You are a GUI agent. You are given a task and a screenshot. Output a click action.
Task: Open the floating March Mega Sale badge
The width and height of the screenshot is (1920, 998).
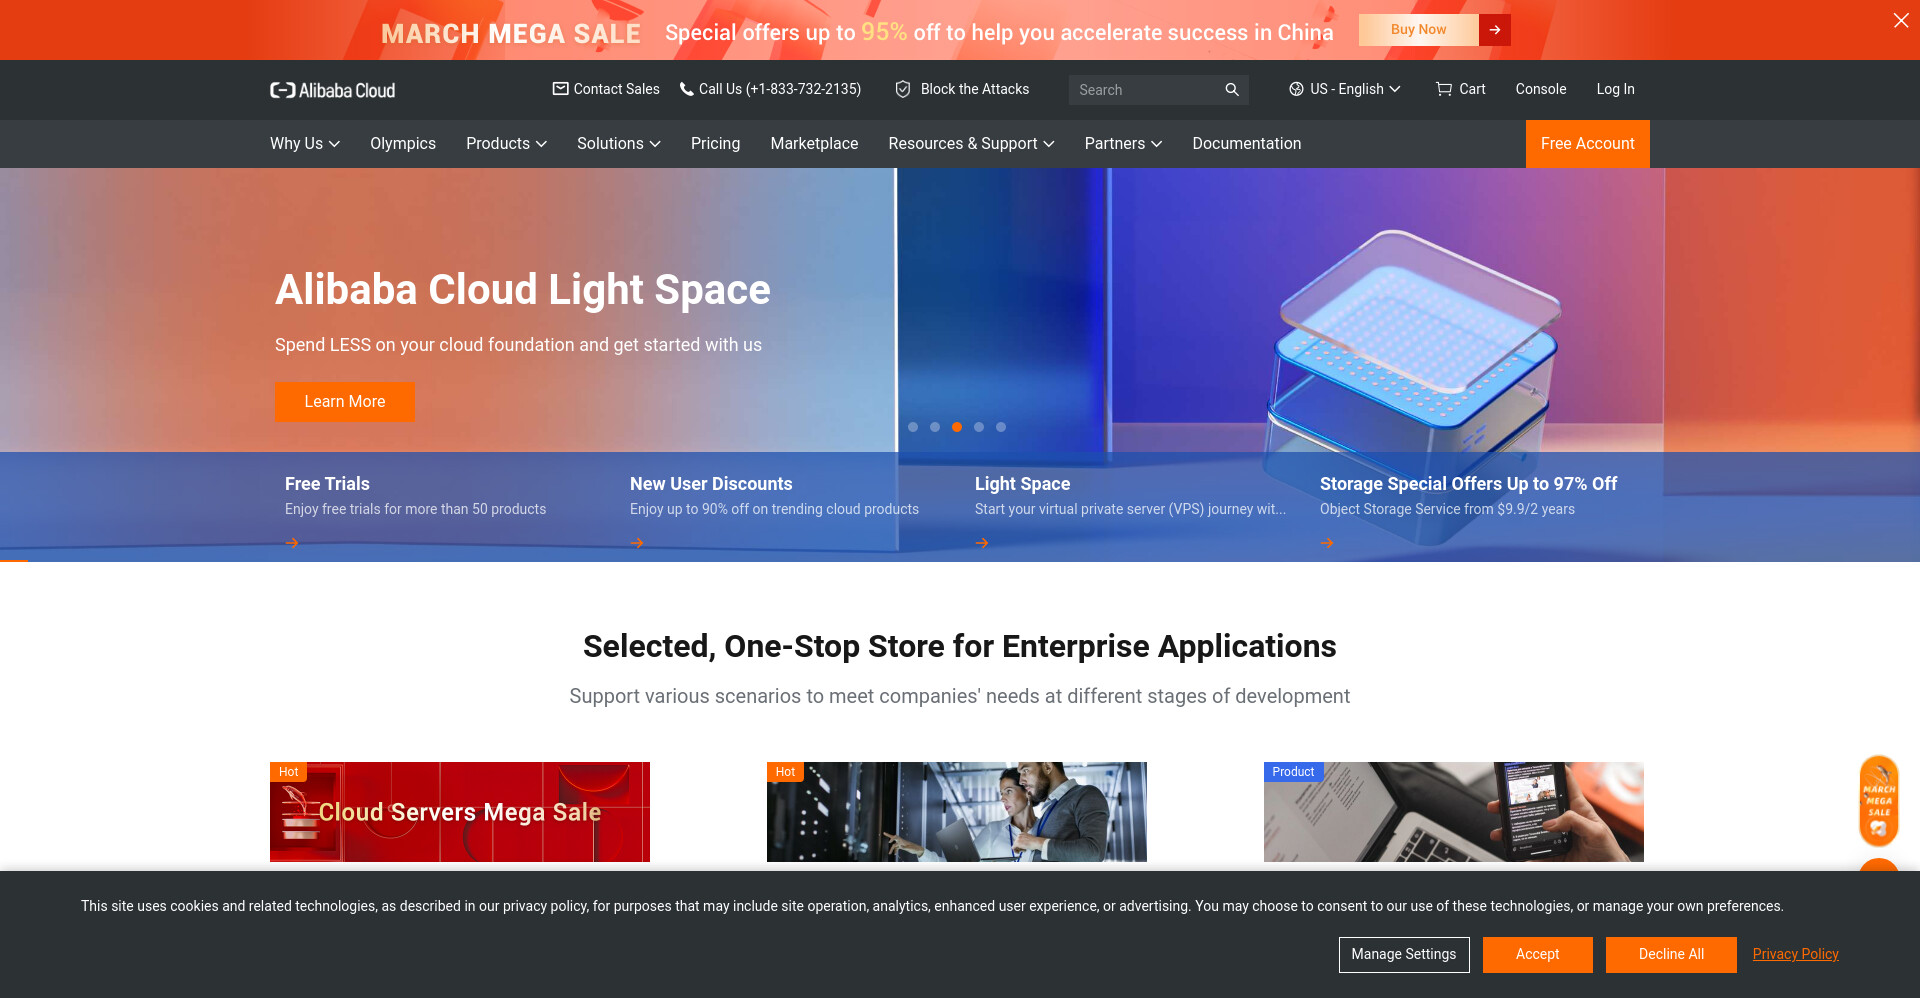[x=1879, y=801]
